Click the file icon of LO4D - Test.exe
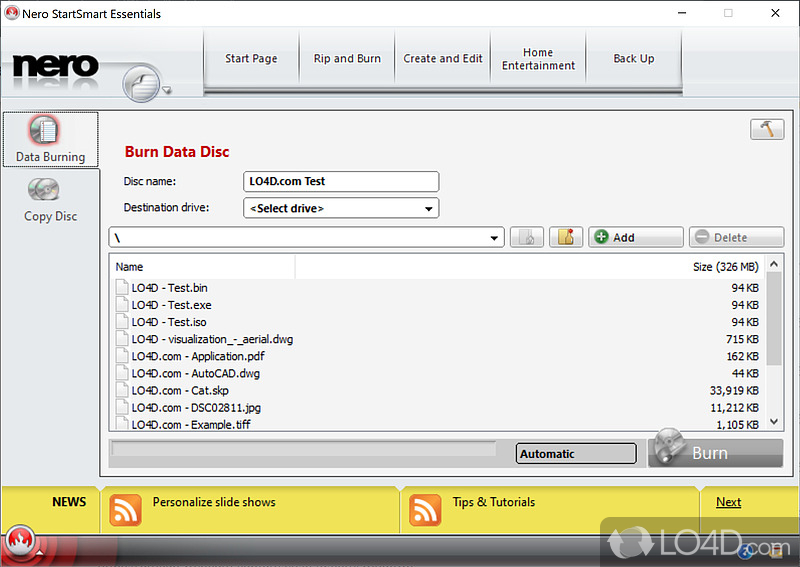 (x=121, y=305)
